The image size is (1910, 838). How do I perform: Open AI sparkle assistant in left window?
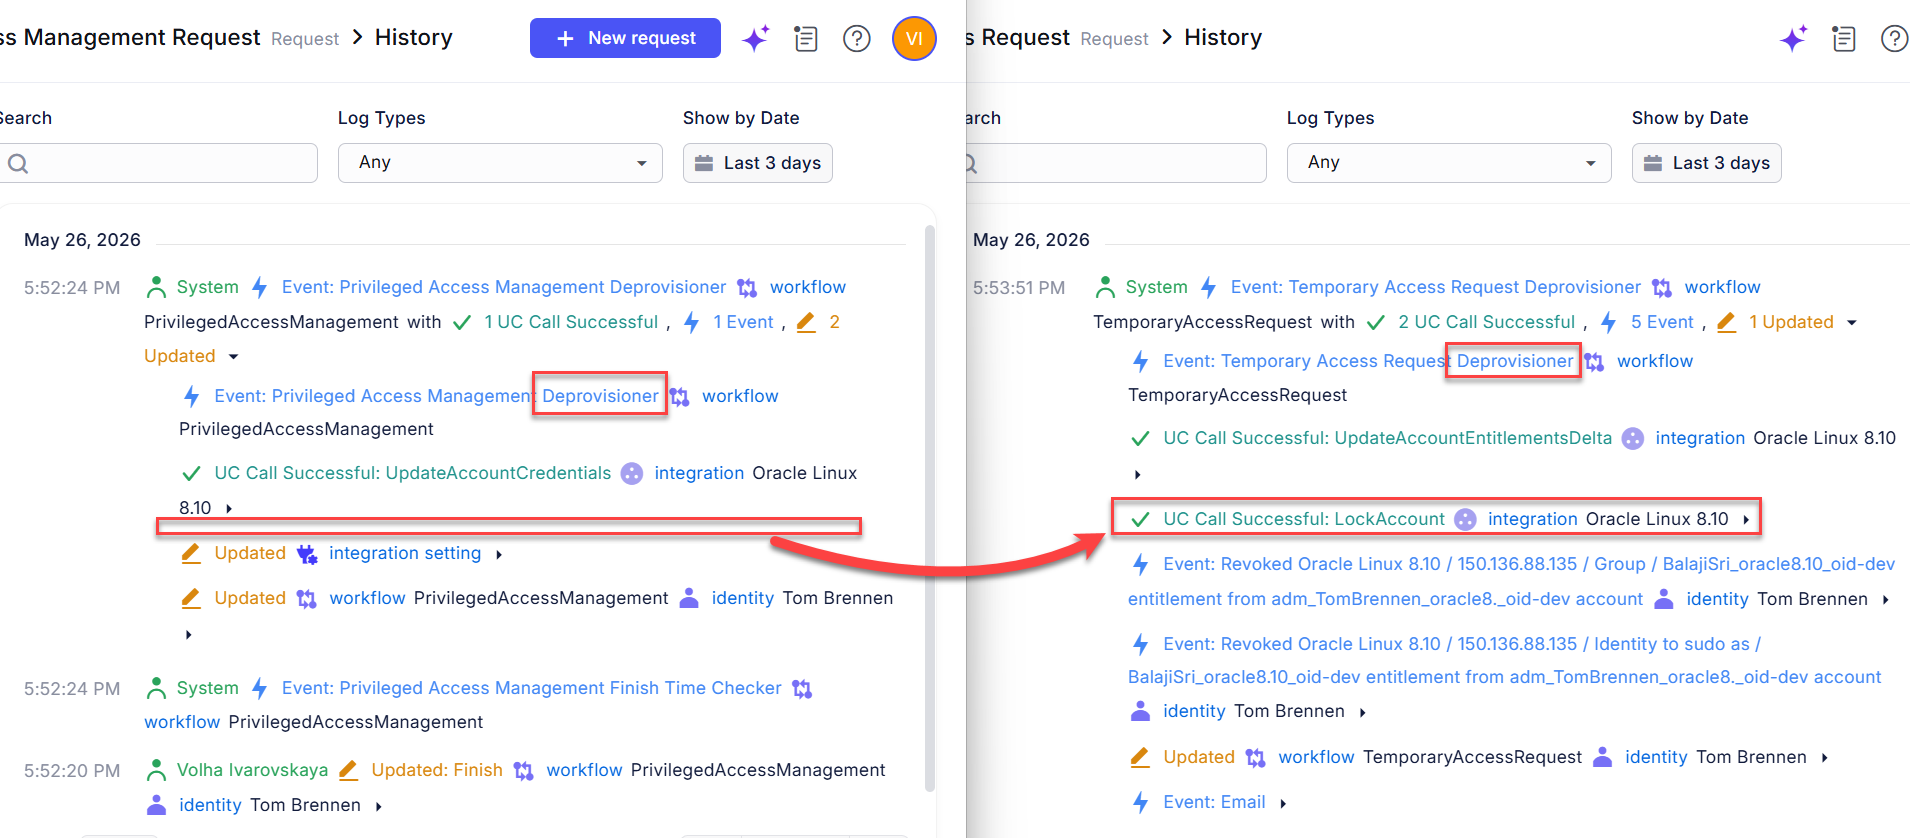(756, 39)
